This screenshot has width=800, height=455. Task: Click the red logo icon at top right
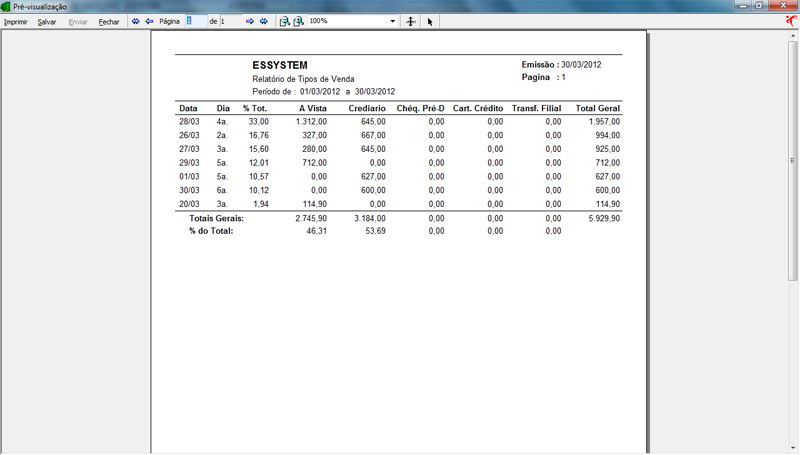pyautogui.click(x=791, y=20)
